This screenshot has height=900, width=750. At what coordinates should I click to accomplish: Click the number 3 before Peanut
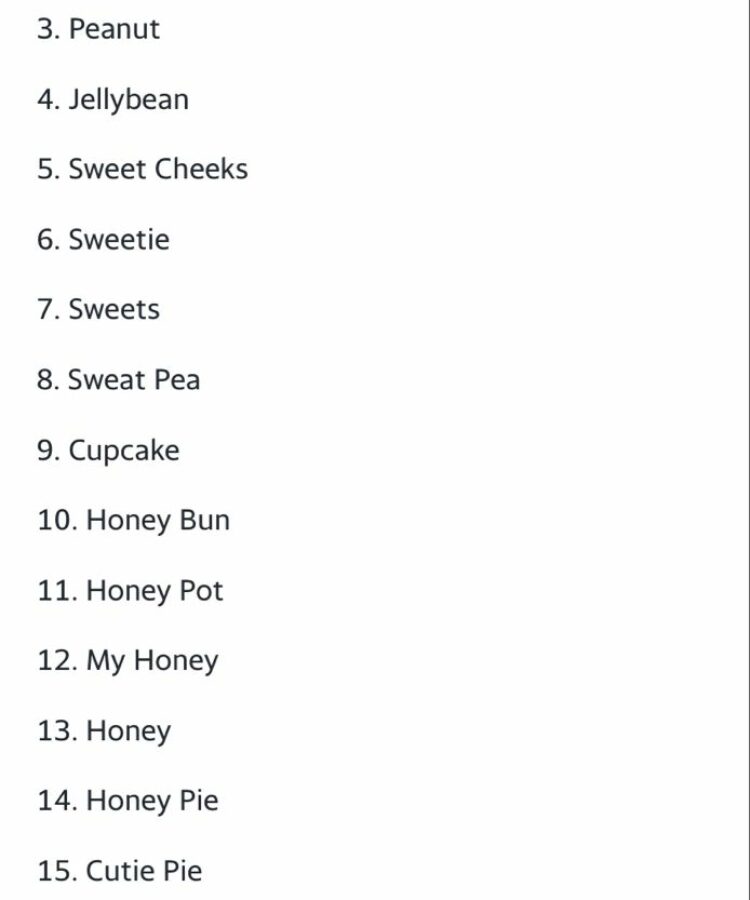coord(45,29)
